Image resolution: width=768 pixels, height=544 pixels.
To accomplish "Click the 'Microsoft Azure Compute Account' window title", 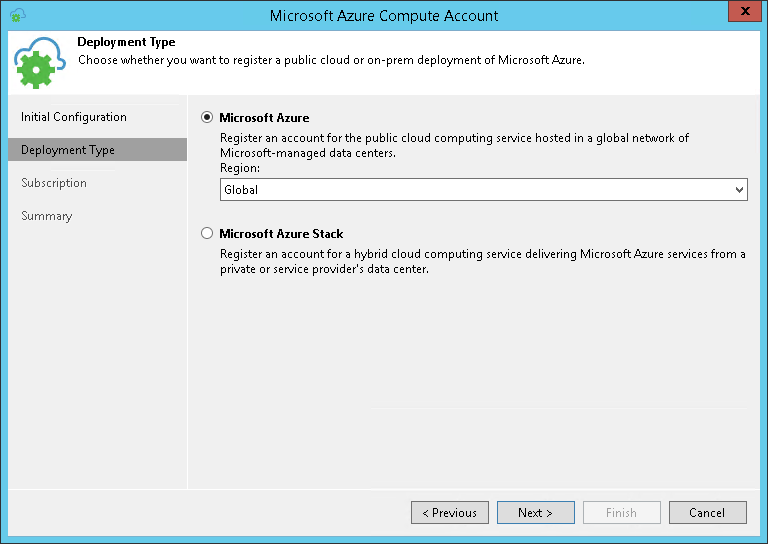I will [x=384, y=16].
